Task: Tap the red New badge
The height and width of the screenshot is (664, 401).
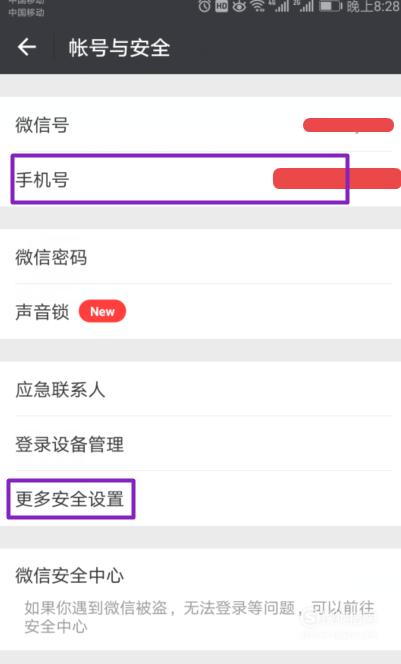Action: tap(102, 311)
